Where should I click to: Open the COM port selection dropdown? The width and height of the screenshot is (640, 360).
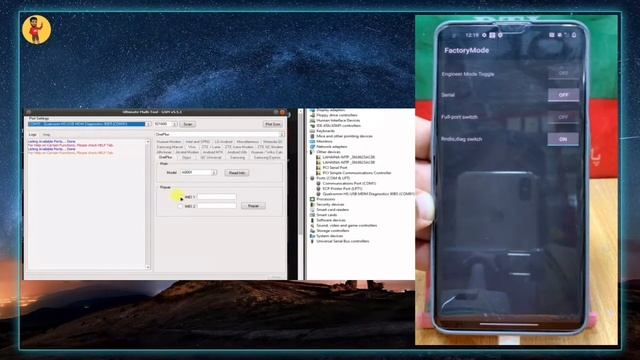pos(148,124)
